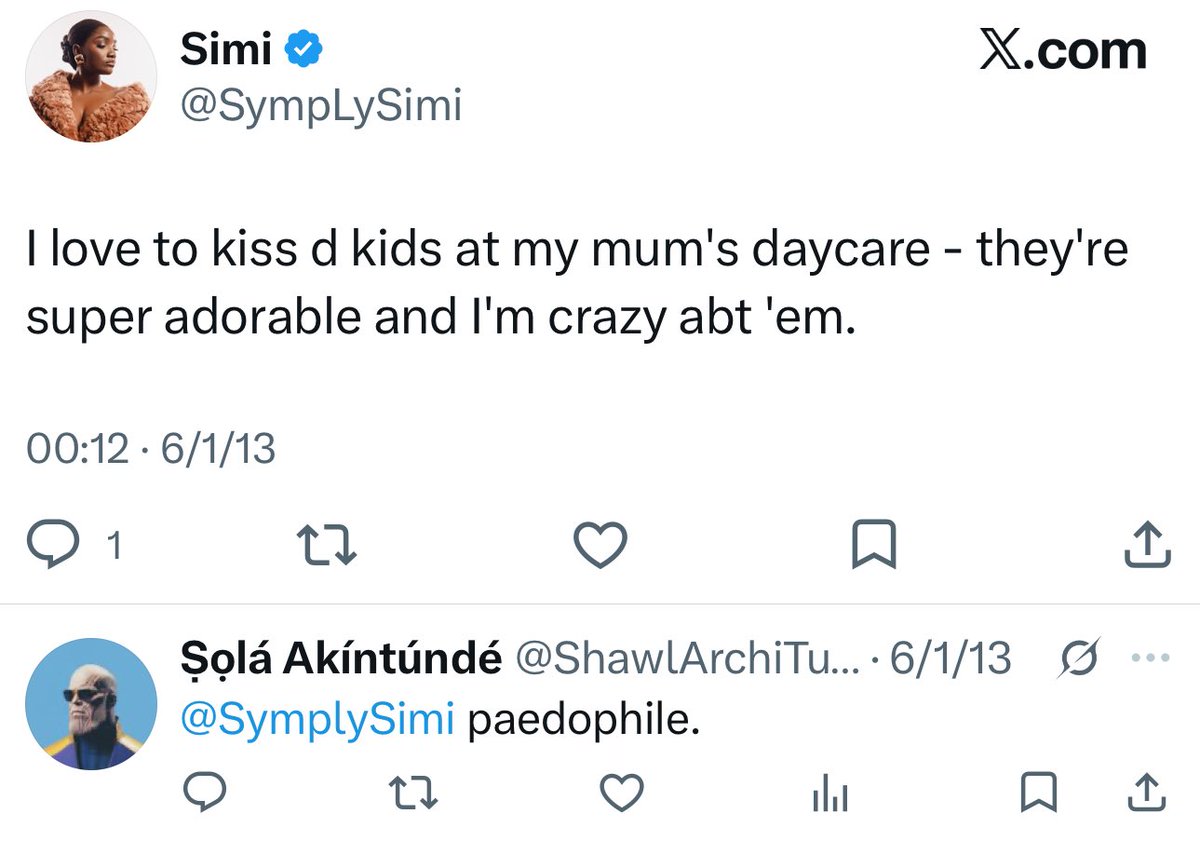Retweet Simi's daycare tweet
Viewport: 1200px width, 868px height.
pyautogui.click(x=329, y=544)
